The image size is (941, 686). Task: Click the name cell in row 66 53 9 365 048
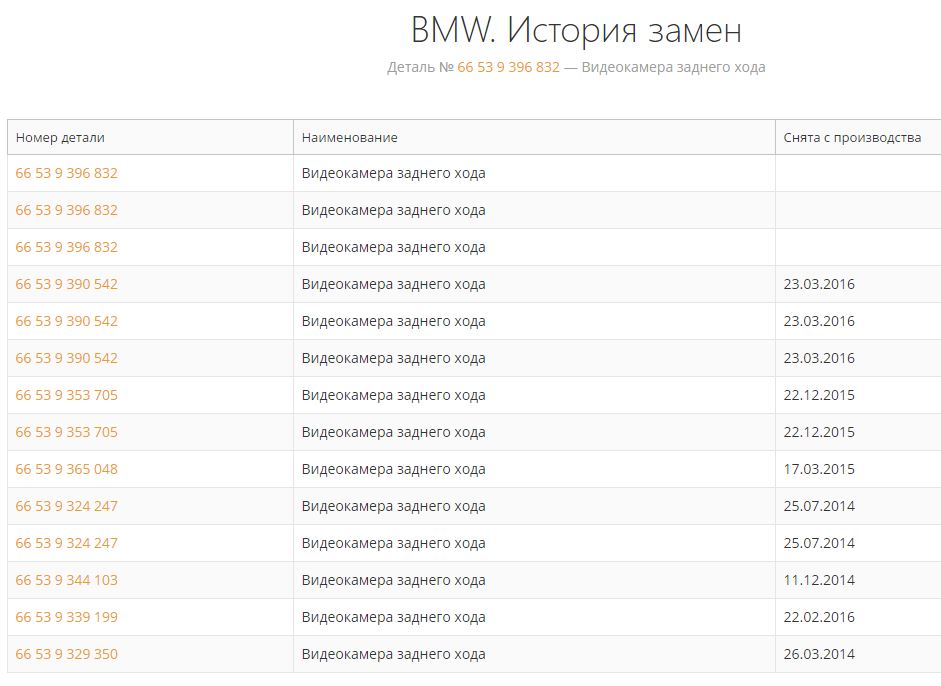point(534,469)
